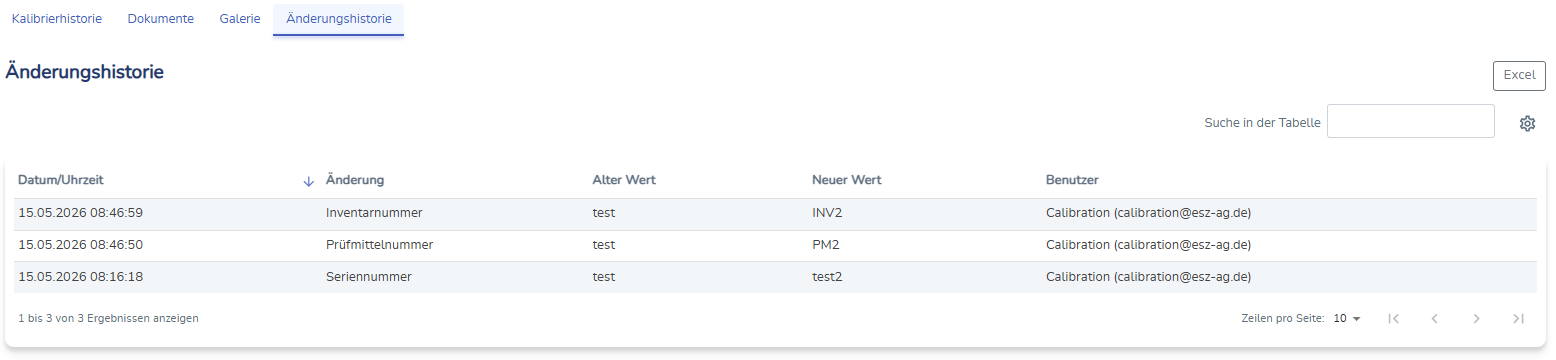Open the table settings gear icon
This screenshot has height=360, width=1556.
[1527, 123]
